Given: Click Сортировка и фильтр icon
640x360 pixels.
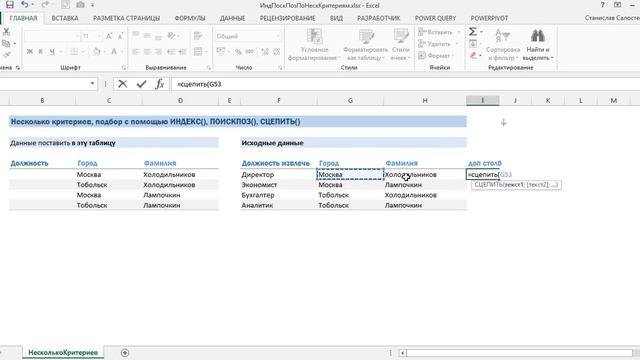Looking at the screenshot, I should (x=502, y=45).
